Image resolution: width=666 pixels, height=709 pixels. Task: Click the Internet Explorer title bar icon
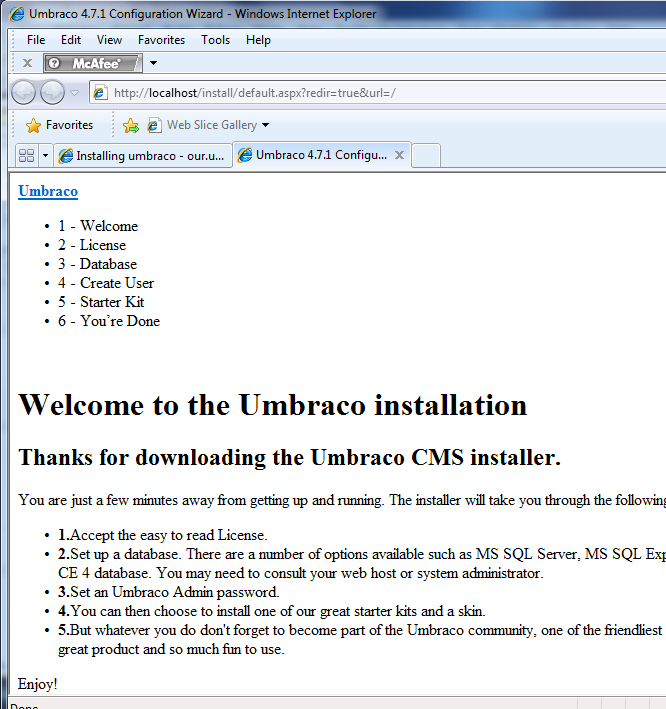pyautogui.click(x=17, y=14)
